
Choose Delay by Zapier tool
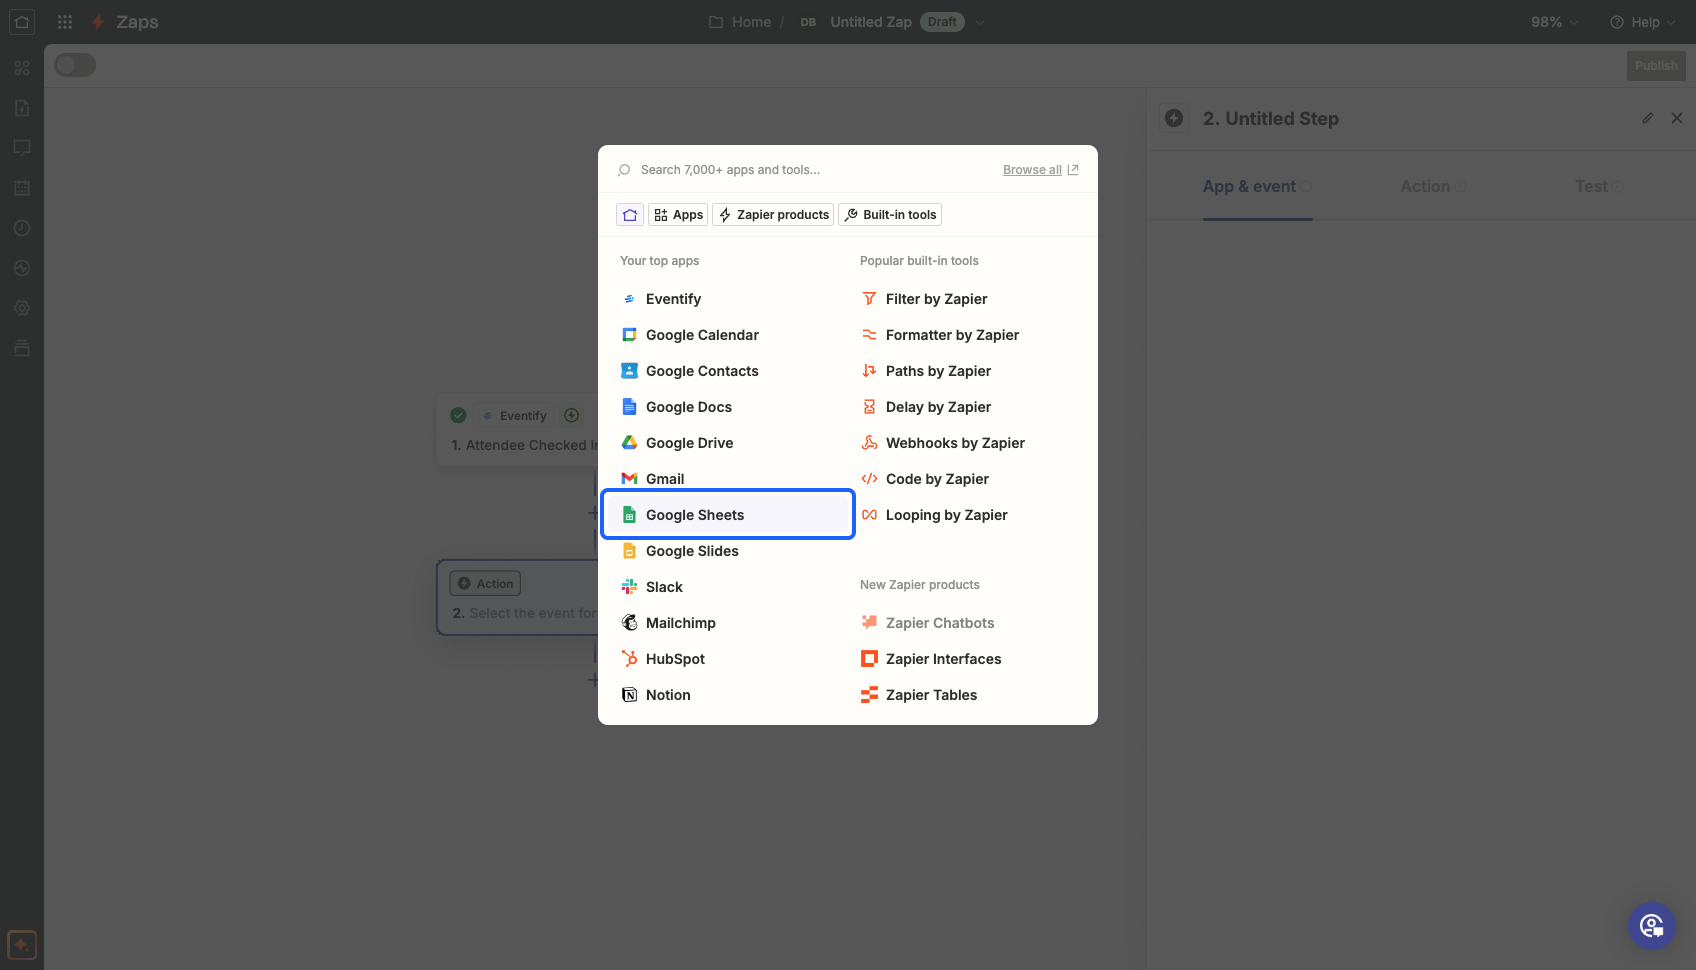pos(968,407)
